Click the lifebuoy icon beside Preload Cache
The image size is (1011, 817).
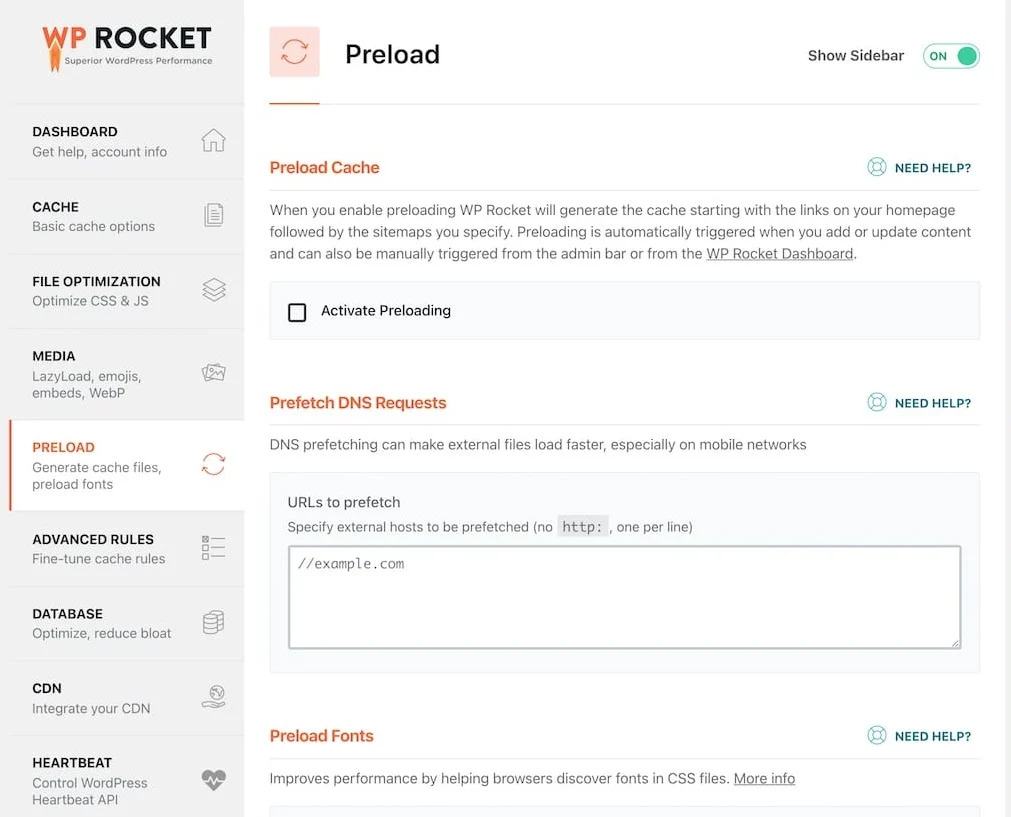click(x=876, y=167)
